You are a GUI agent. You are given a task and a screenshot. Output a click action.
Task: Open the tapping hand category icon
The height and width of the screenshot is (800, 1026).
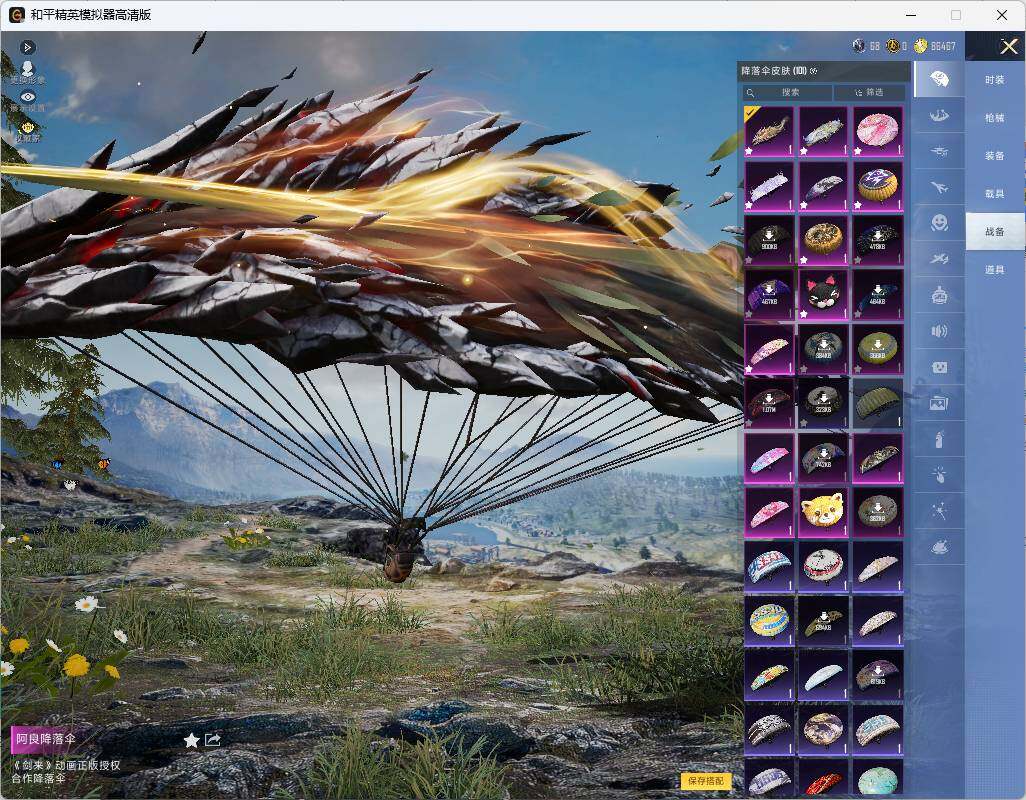tap(939, 475)
